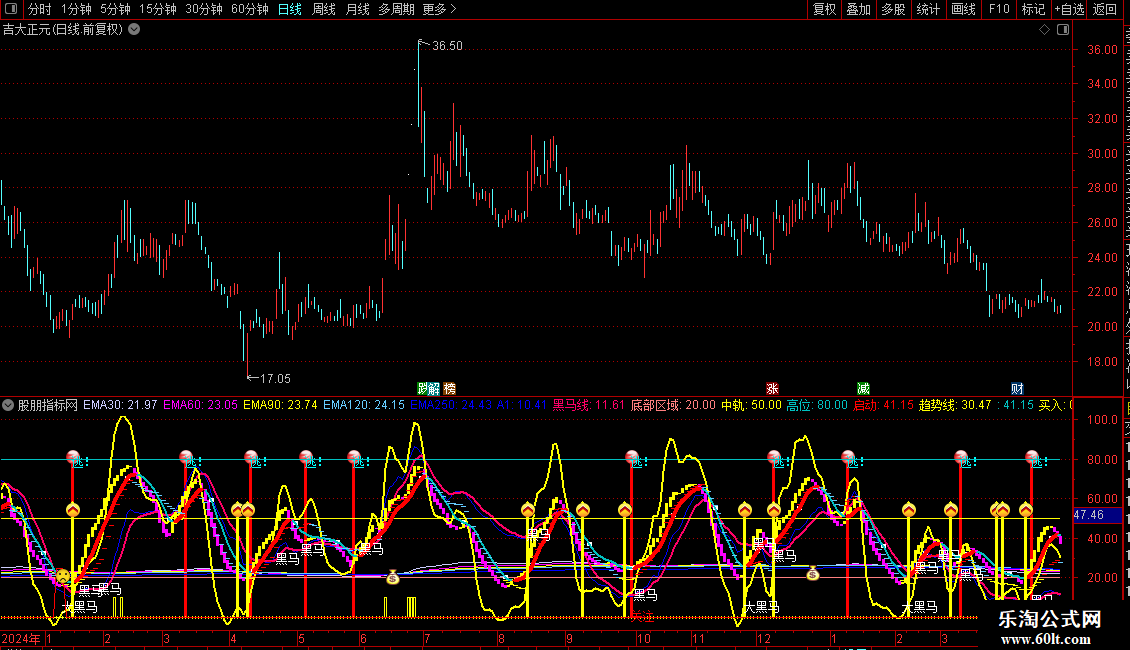Viewport: 1130px width, 650px height.
Task: Click the 47.46 current value axis tag
Action: (x=1097, y=515)
